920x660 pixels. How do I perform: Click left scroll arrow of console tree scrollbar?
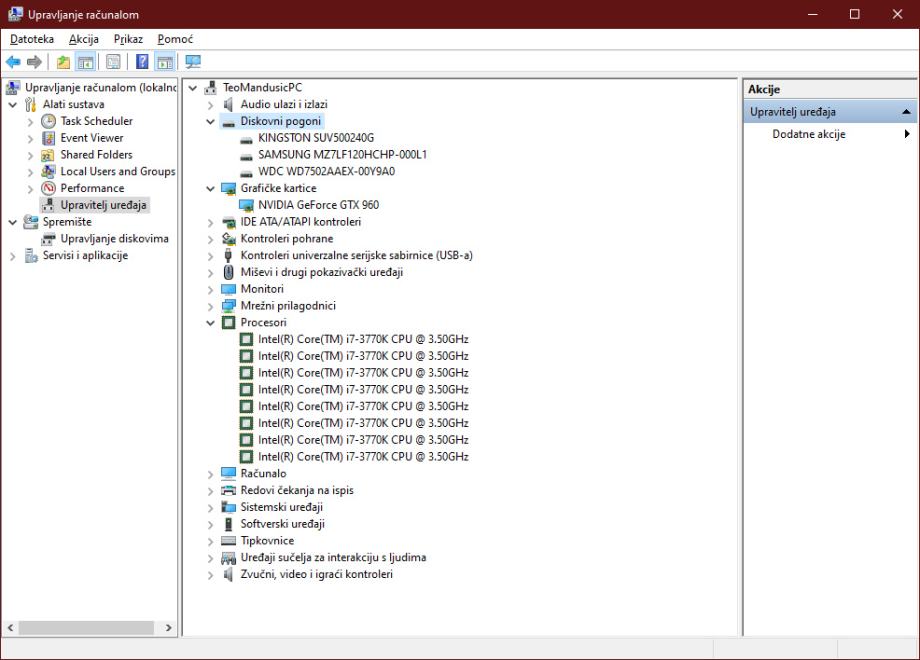(10, 628)
